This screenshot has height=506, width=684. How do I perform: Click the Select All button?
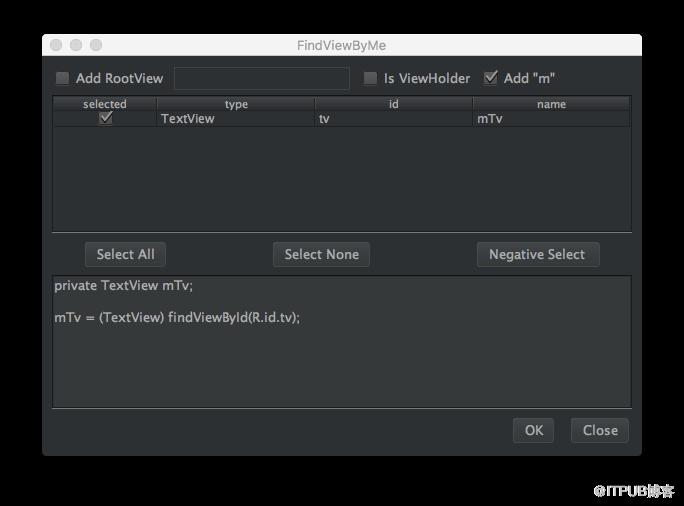click(x=125, y=254)
